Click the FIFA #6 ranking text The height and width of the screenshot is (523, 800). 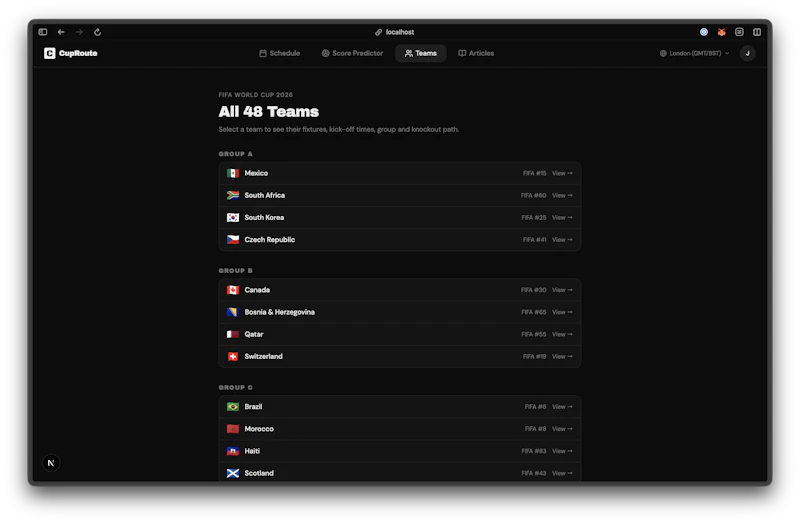click(x=535, y=407)
